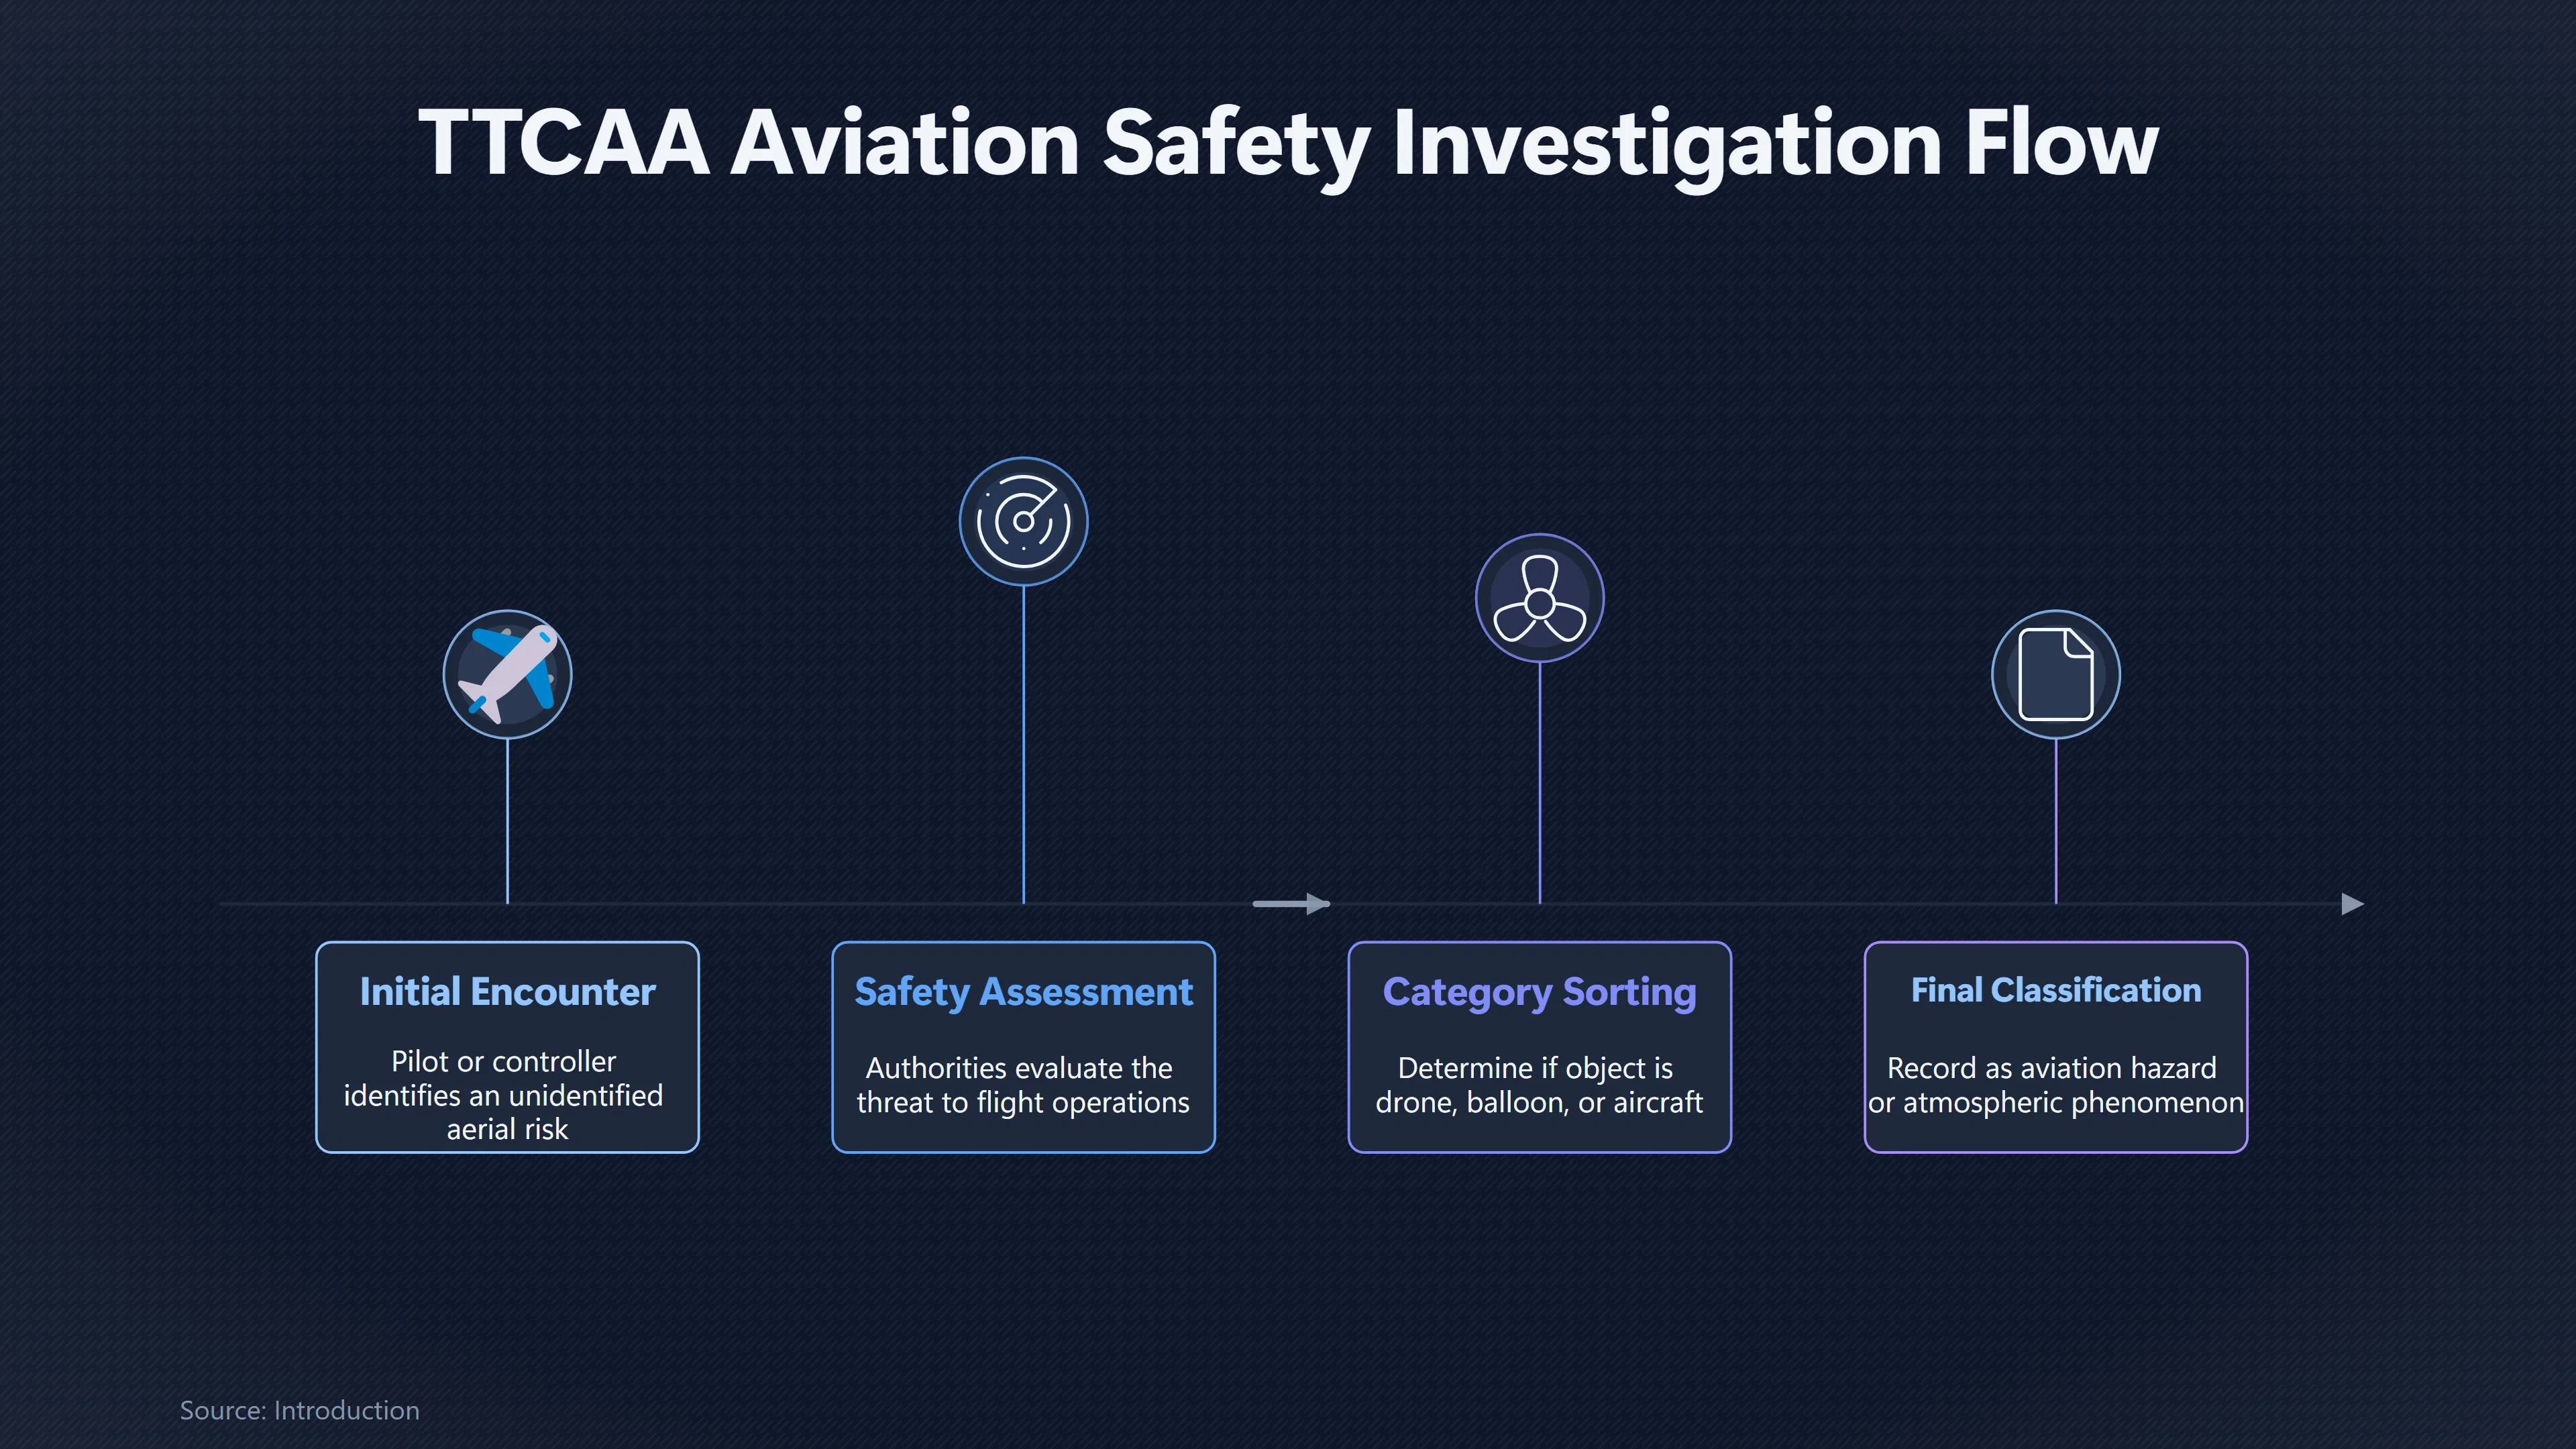Click the Source: Introduction footer text
Image resolution: width=2576 pixels, height=1449 pixels.
tap(299, 1410)
